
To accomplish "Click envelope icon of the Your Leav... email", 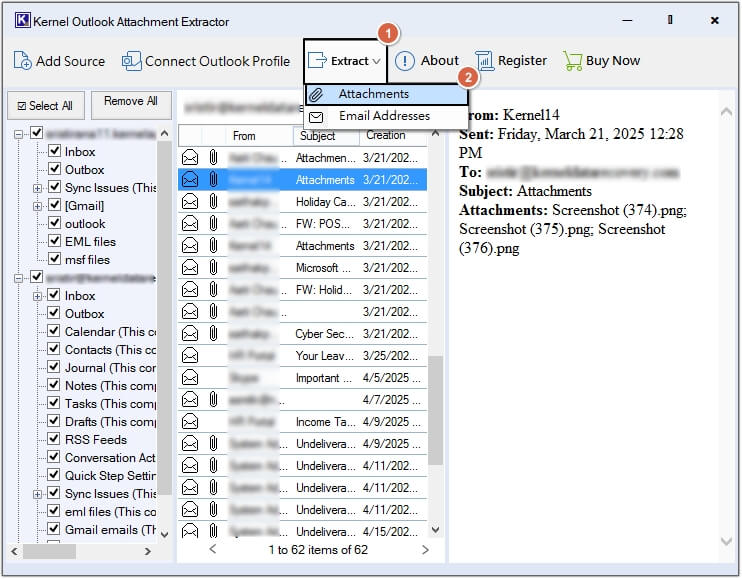I will click(190, 355).
